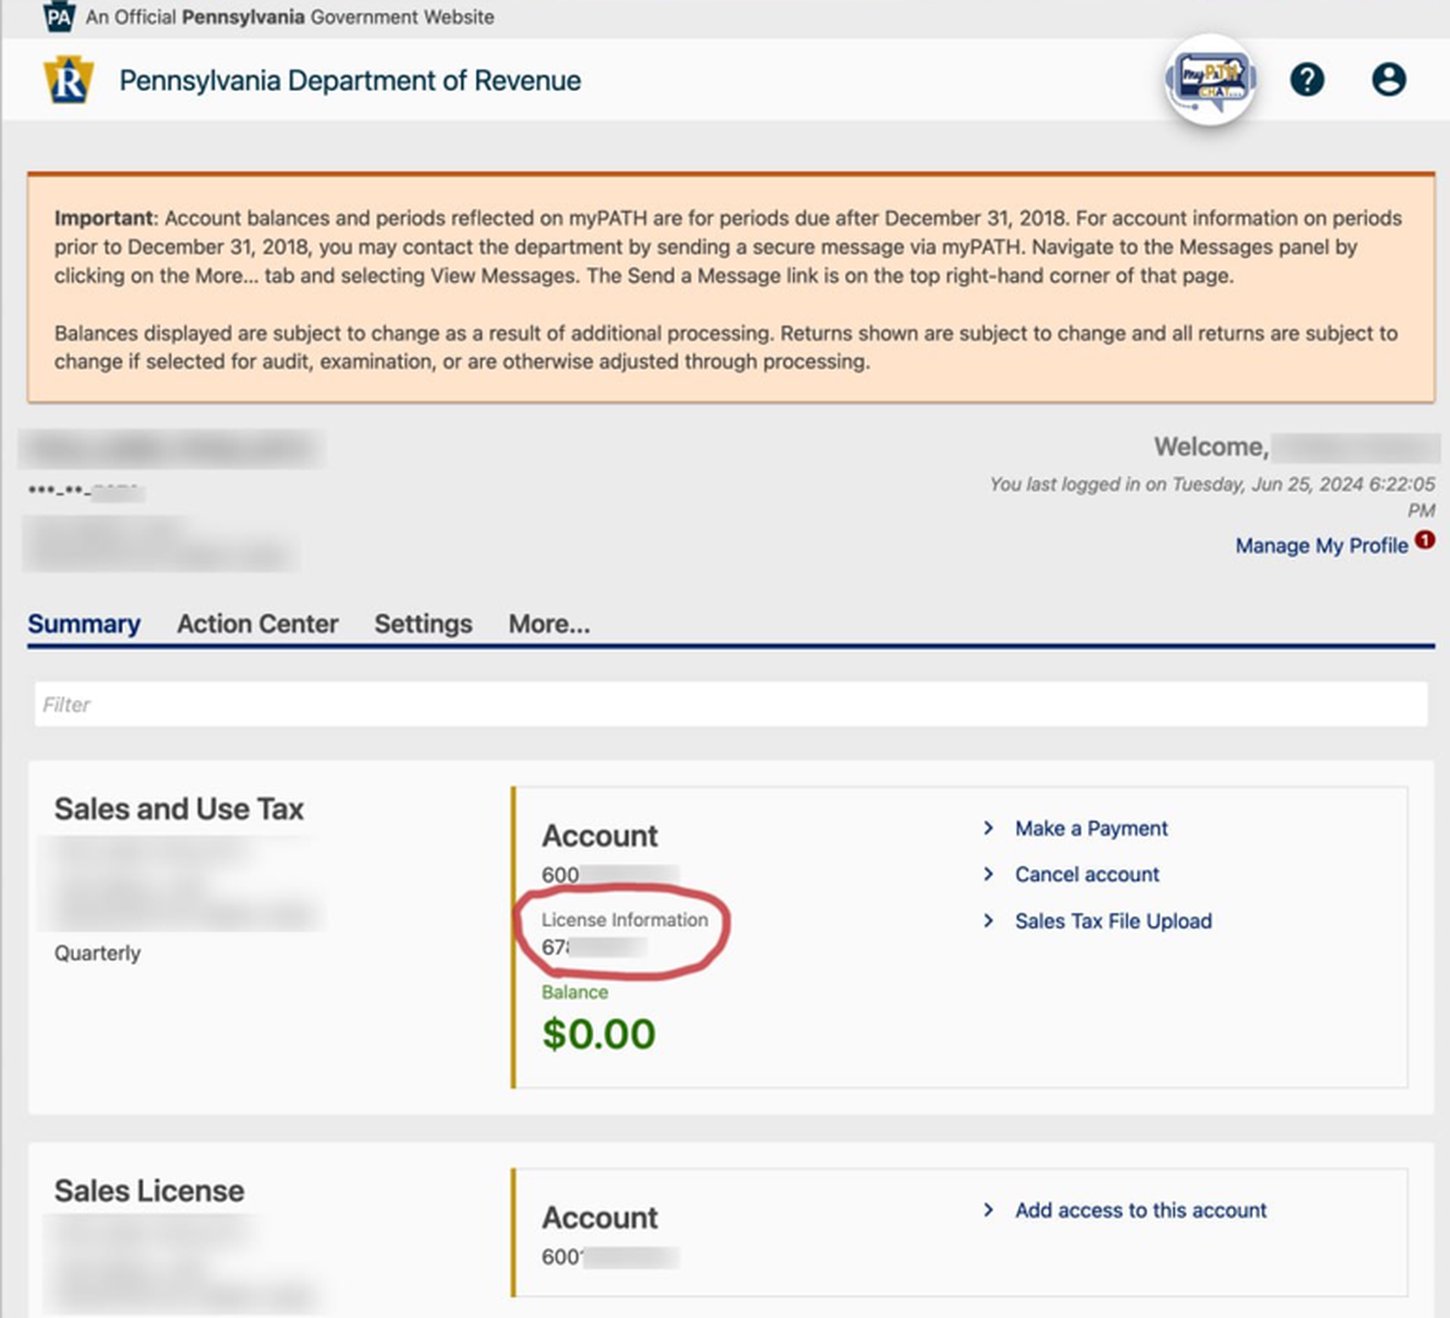Screen dimensions: 1450x1318
Task: Click the circled License Information label
Action: (624, 920)
